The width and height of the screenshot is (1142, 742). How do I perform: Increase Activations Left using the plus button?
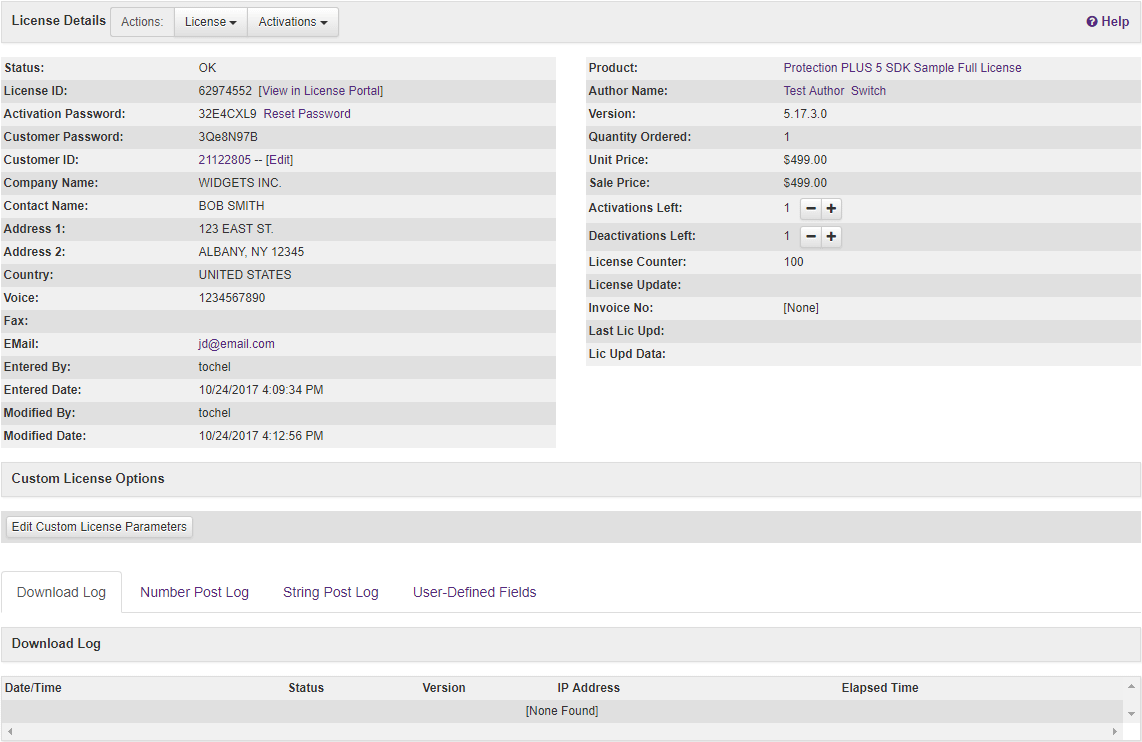pyautogui.click(x=831, y=209)
